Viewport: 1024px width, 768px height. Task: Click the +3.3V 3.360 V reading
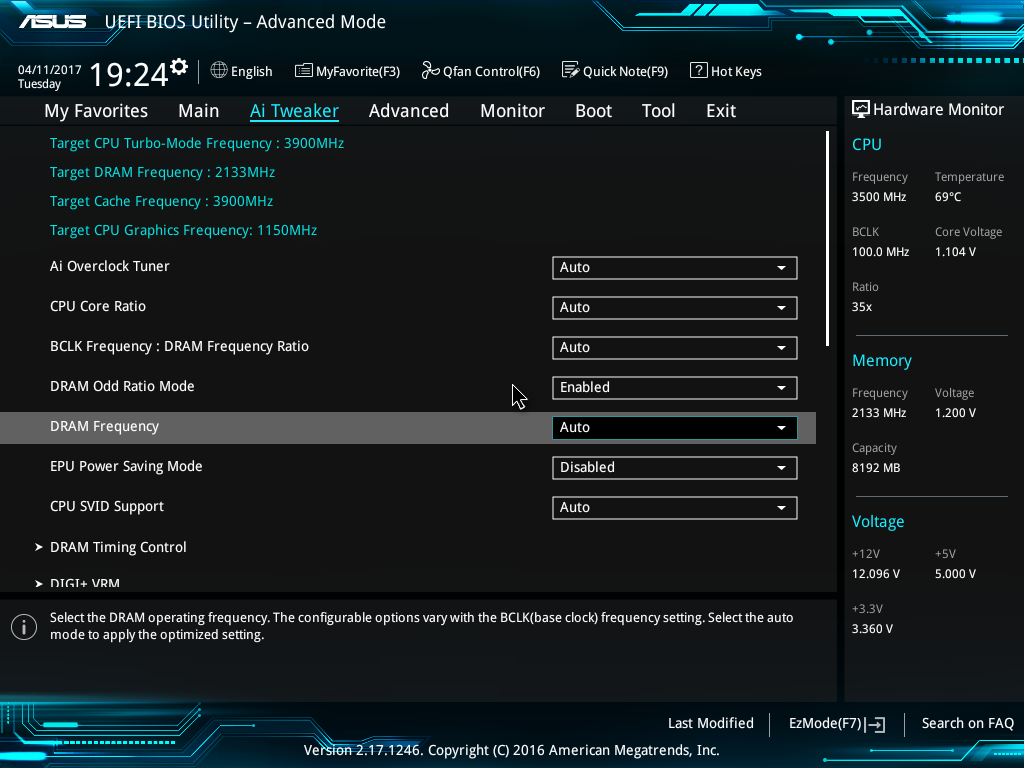872,628
